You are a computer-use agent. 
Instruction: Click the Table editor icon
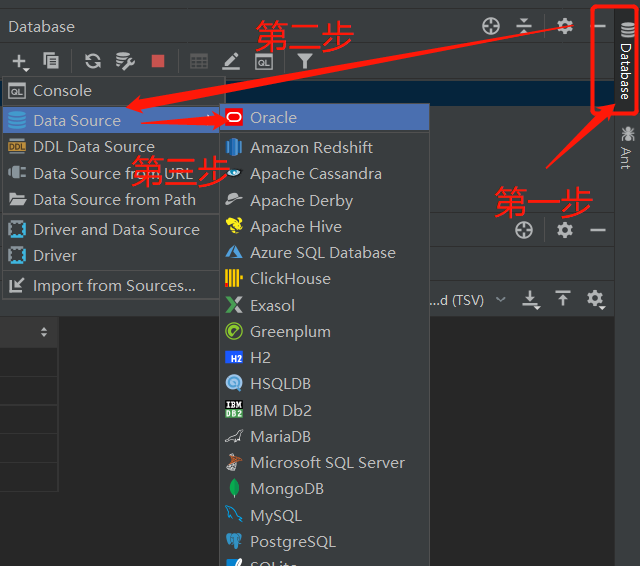[199, 62]
